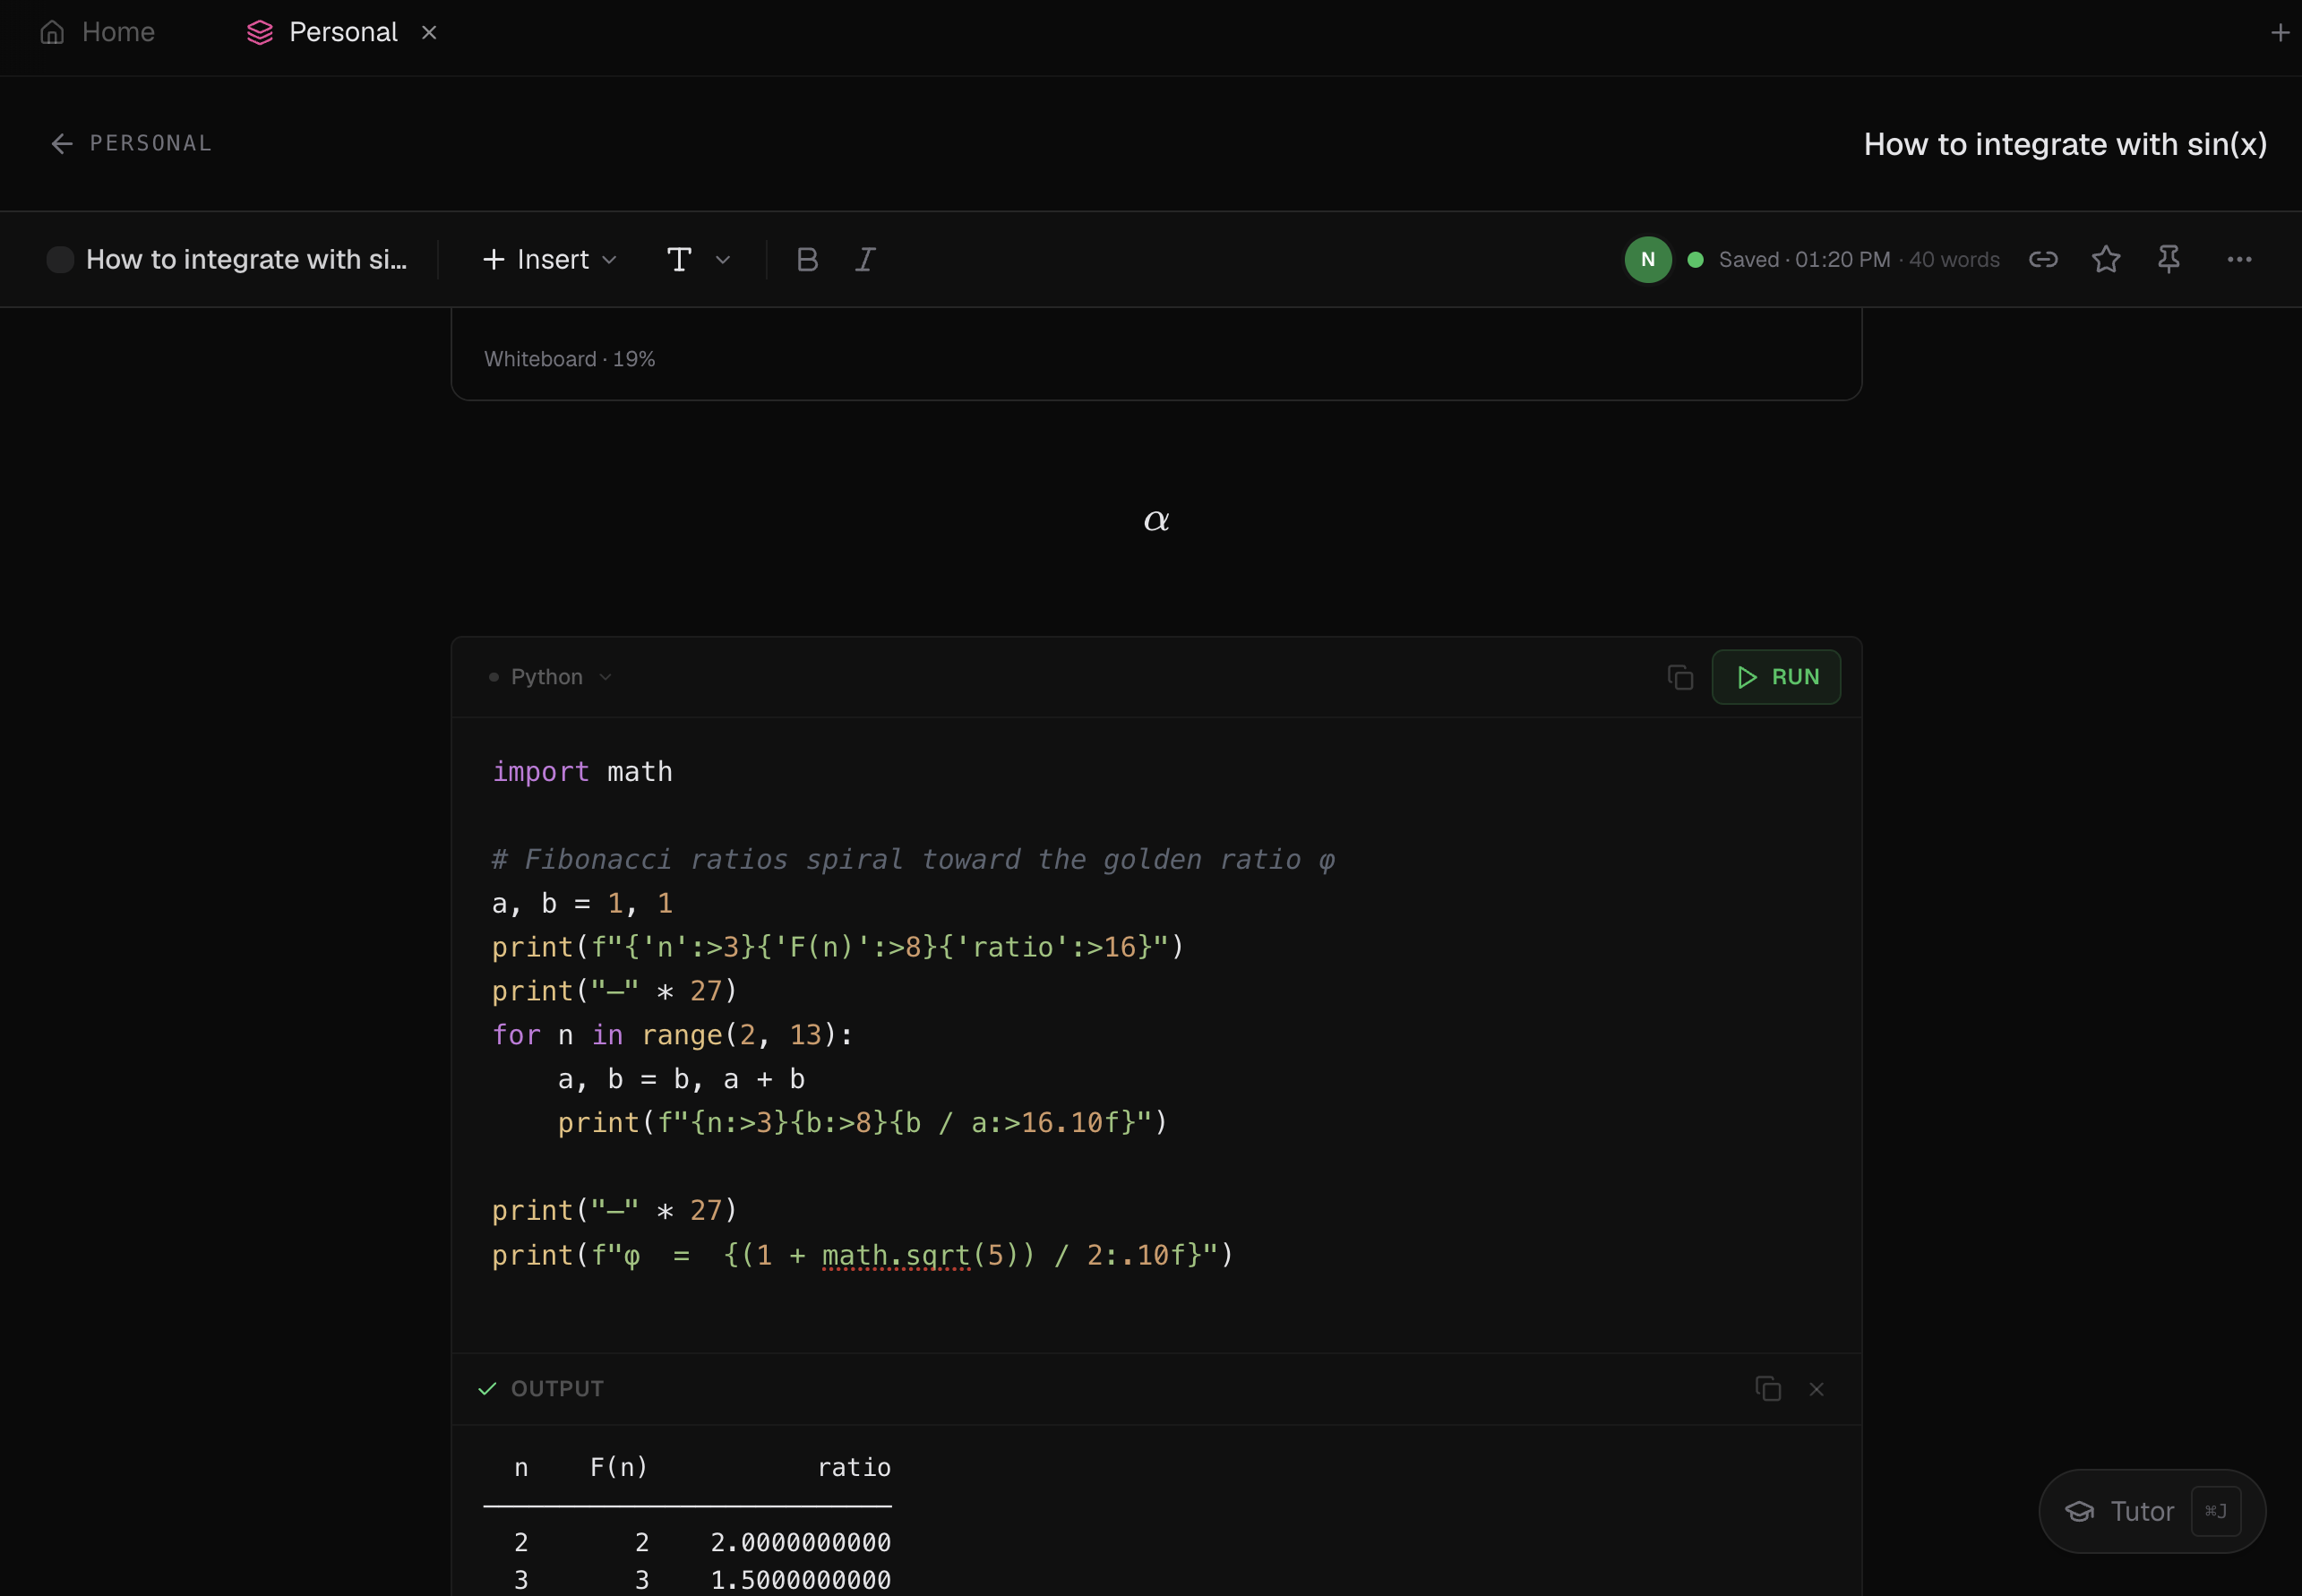Click the page heading 'How to integrate with sin(x)'
This screenshot has height=1596, width=2302.
click(x=2065, y=144)
